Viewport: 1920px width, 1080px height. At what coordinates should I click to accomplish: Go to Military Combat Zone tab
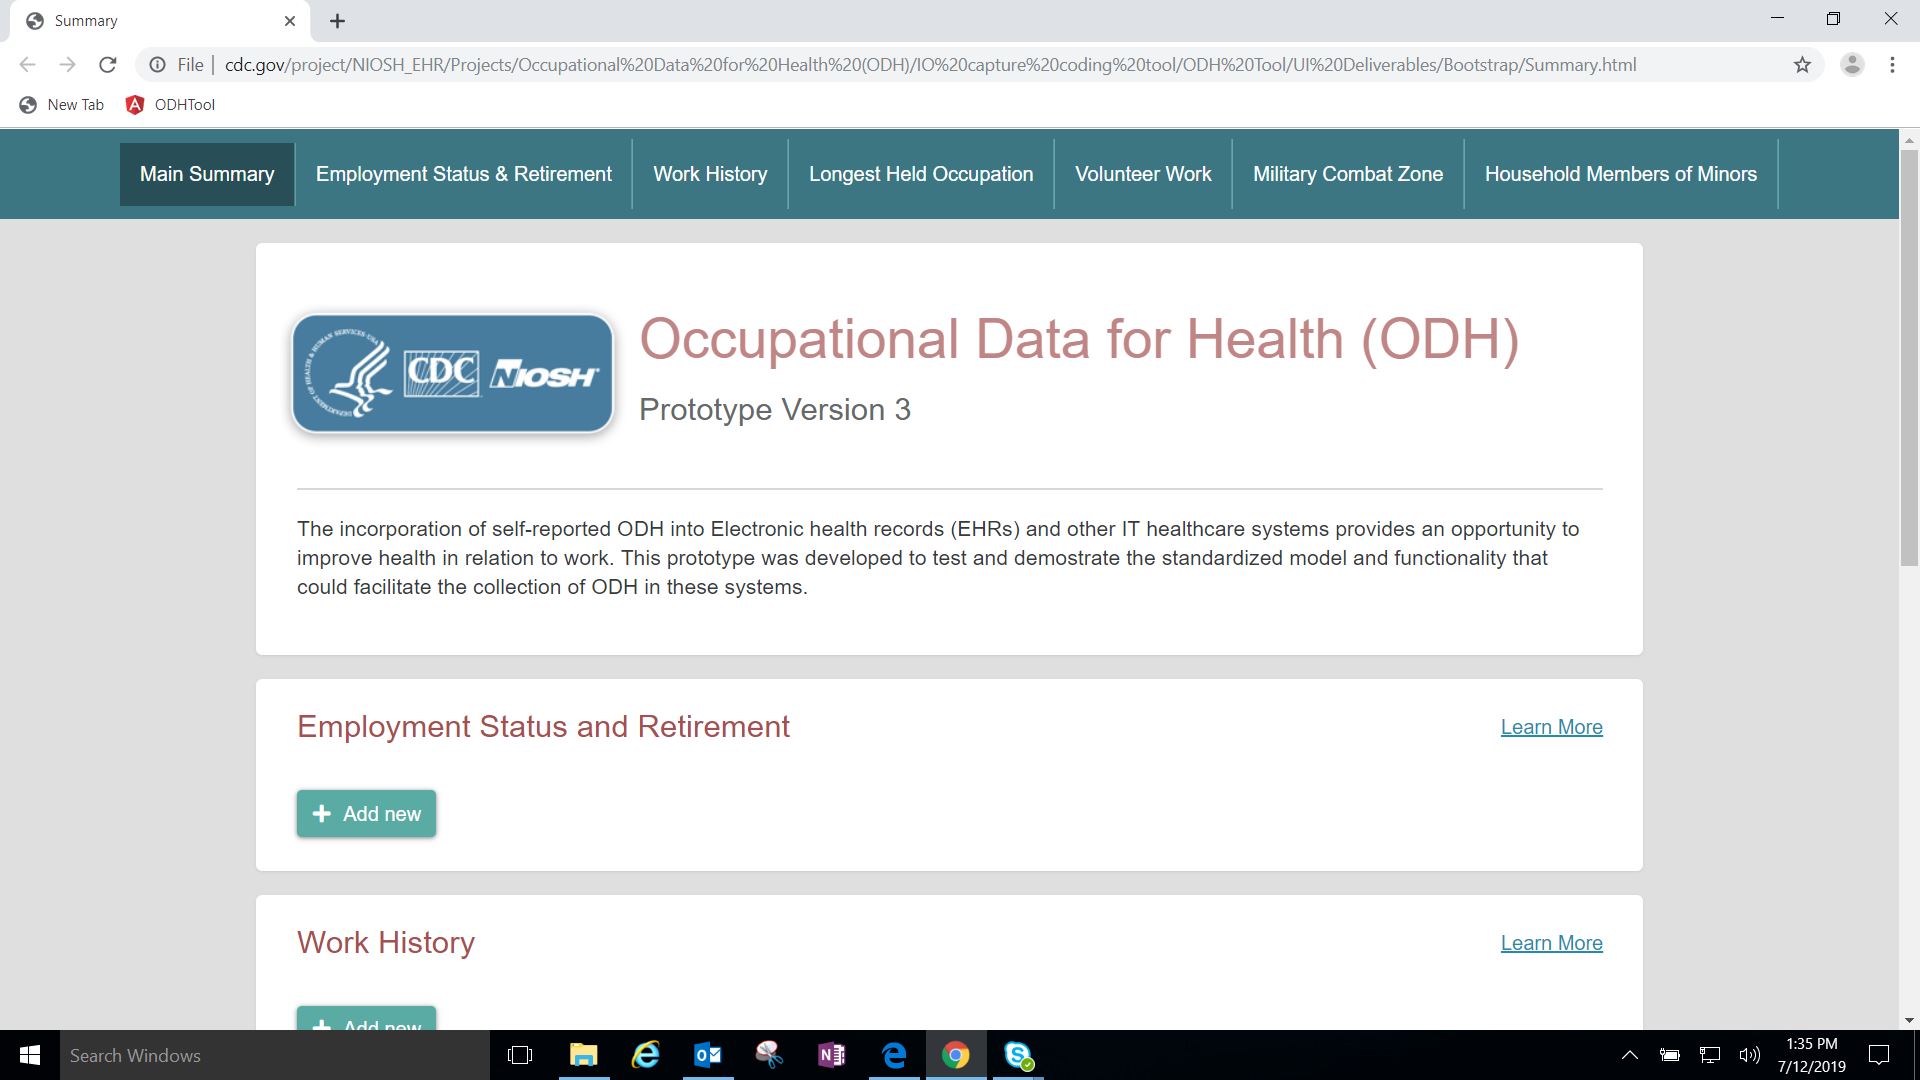coord(1347,174)
